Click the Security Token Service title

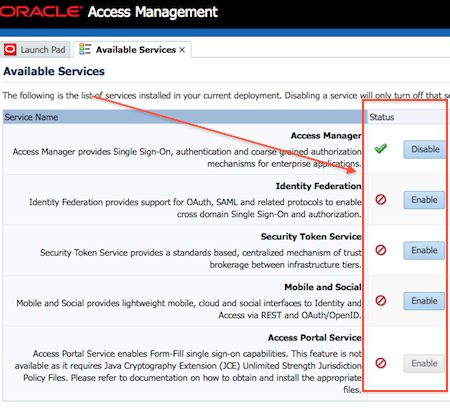(x=311, y=237)
